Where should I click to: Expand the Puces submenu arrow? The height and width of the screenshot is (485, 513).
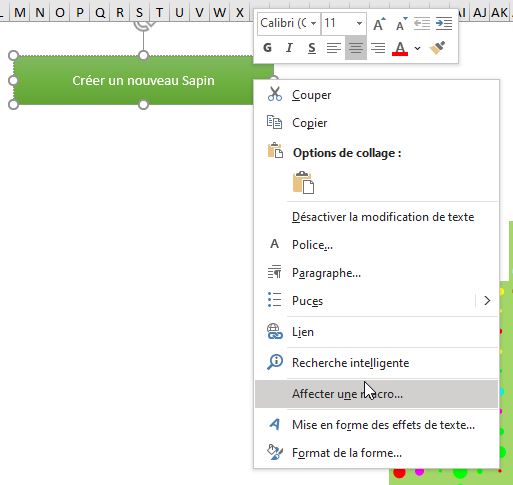point(487,301)
